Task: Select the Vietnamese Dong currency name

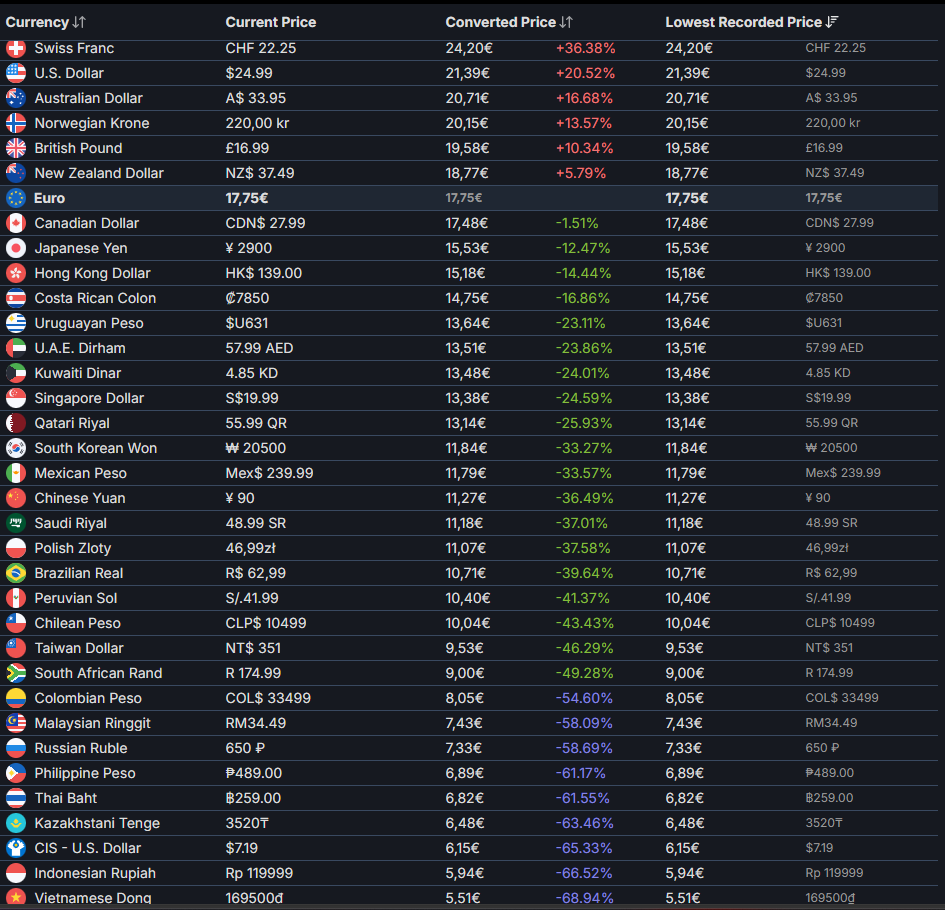Action: tap(93, 898)
